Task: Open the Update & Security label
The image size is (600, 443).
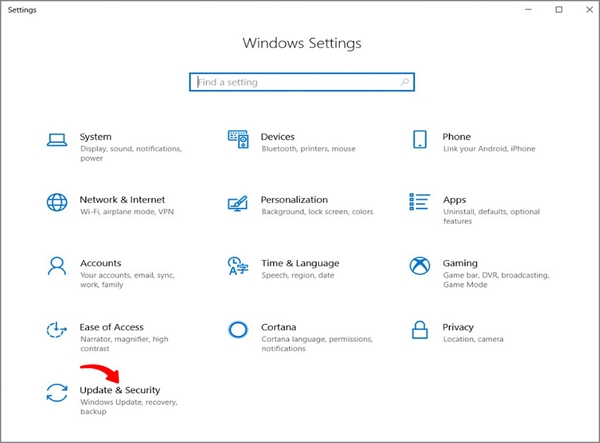Action: tap(120, 390)
